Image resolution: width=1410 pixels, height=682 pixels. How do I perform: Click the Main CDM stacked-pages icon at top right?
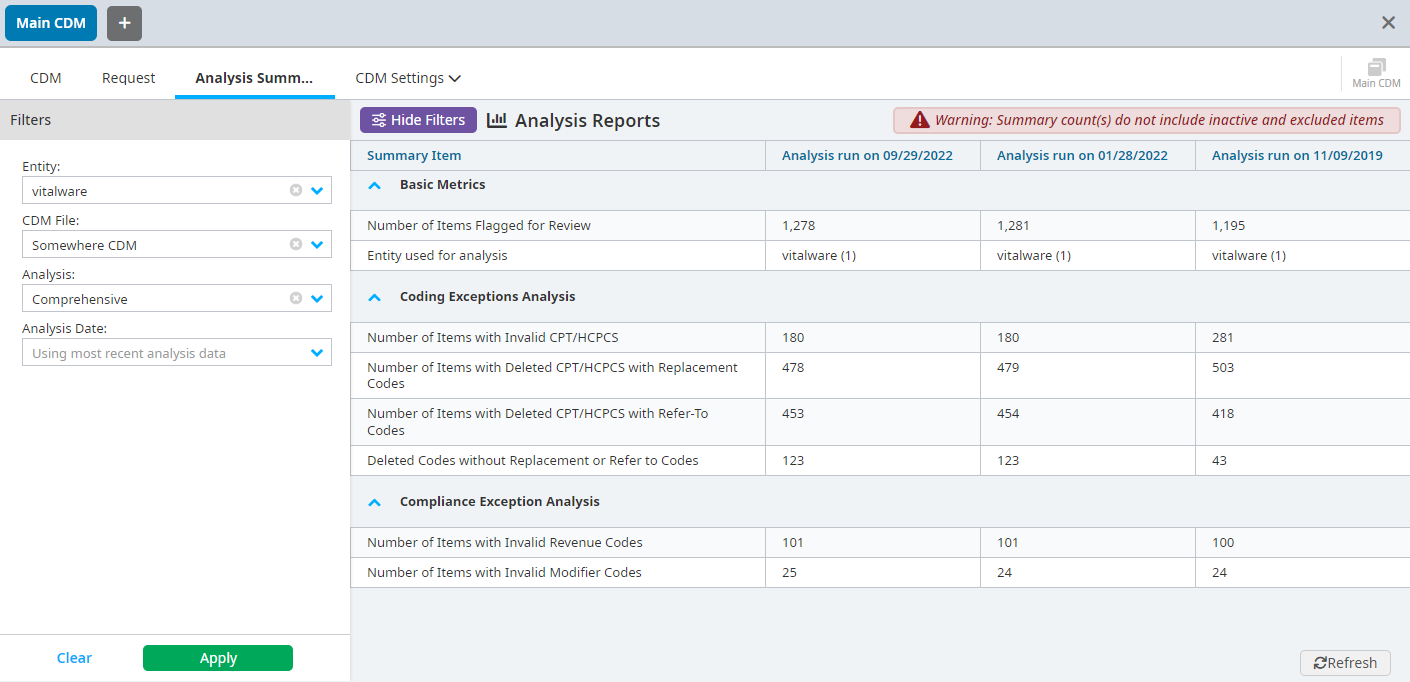pos(1375,66)
